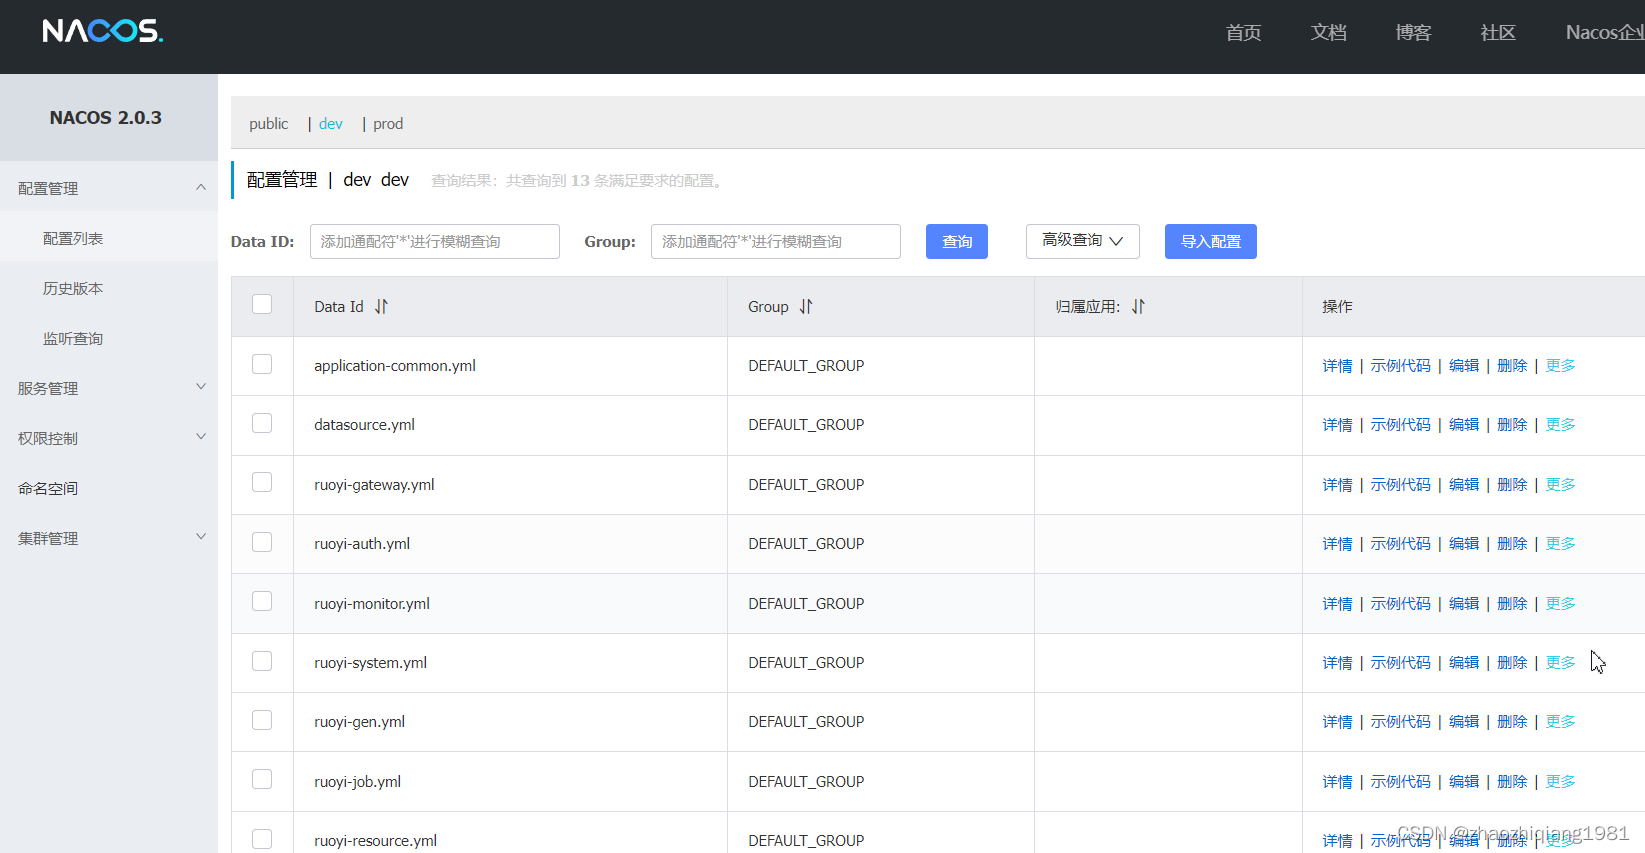Open 更多 menu for datasource.yml
This screenshot has height=853, width=1645.
coord(1560,425)
